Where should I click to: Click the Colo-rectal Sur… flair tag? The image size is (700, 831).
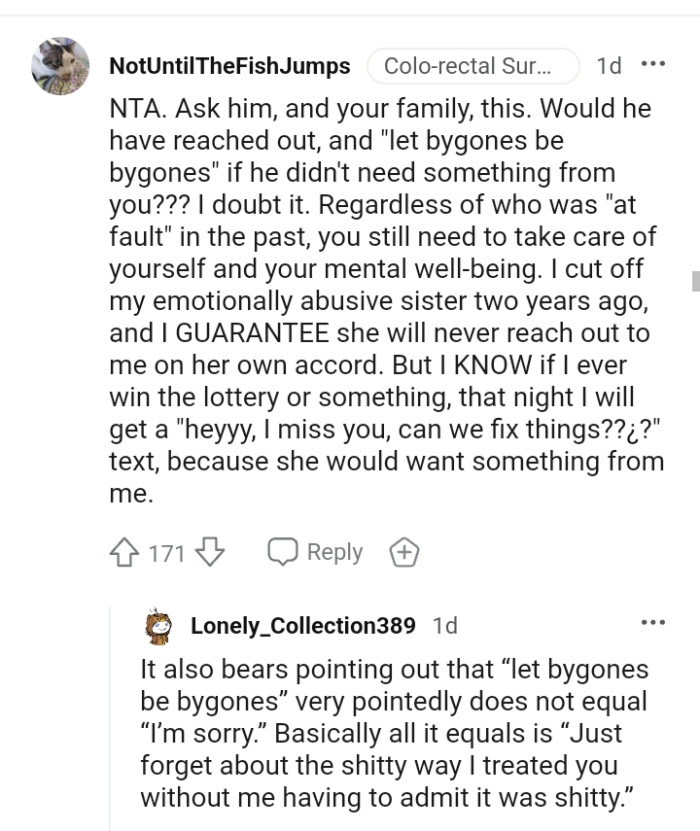click(x=473, y=66)
